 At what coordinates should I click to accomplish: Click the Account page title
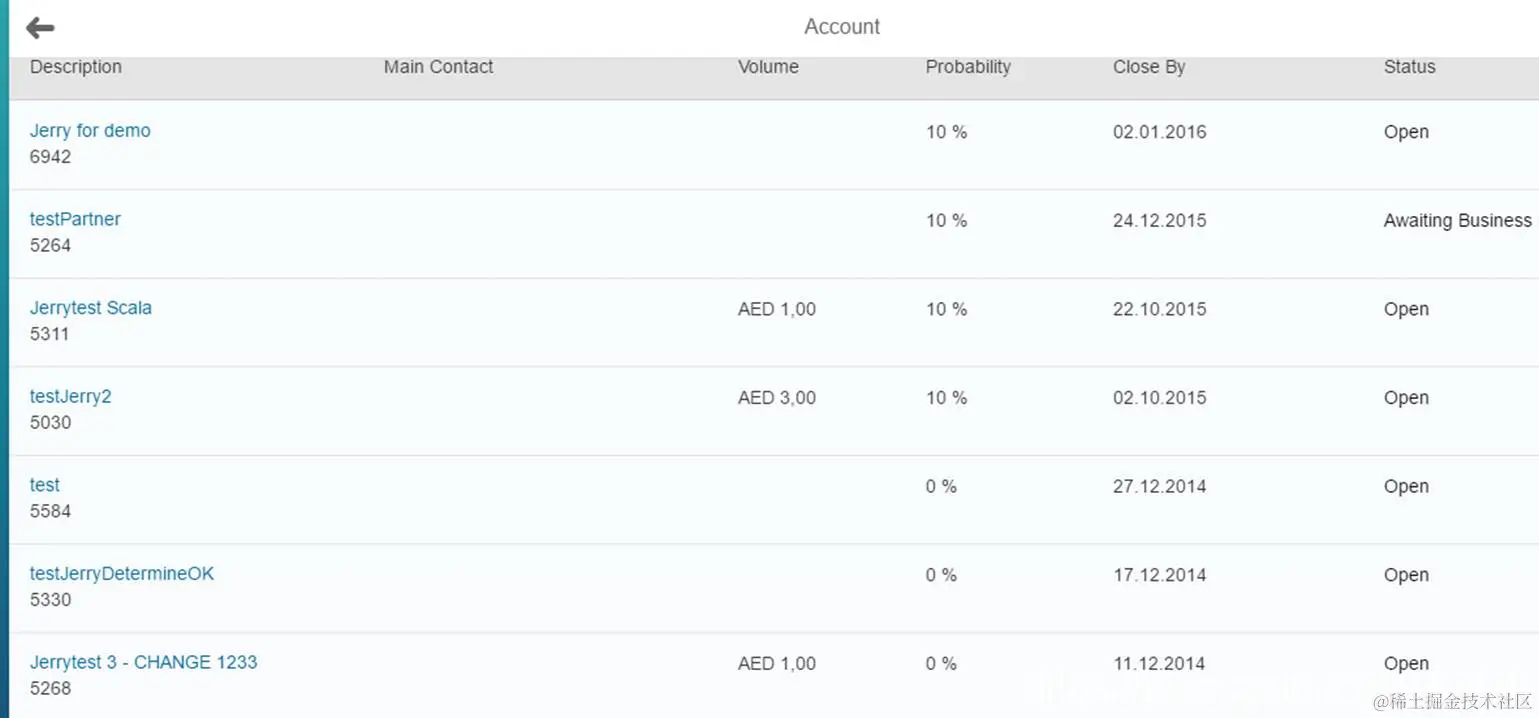coord(842,27)
